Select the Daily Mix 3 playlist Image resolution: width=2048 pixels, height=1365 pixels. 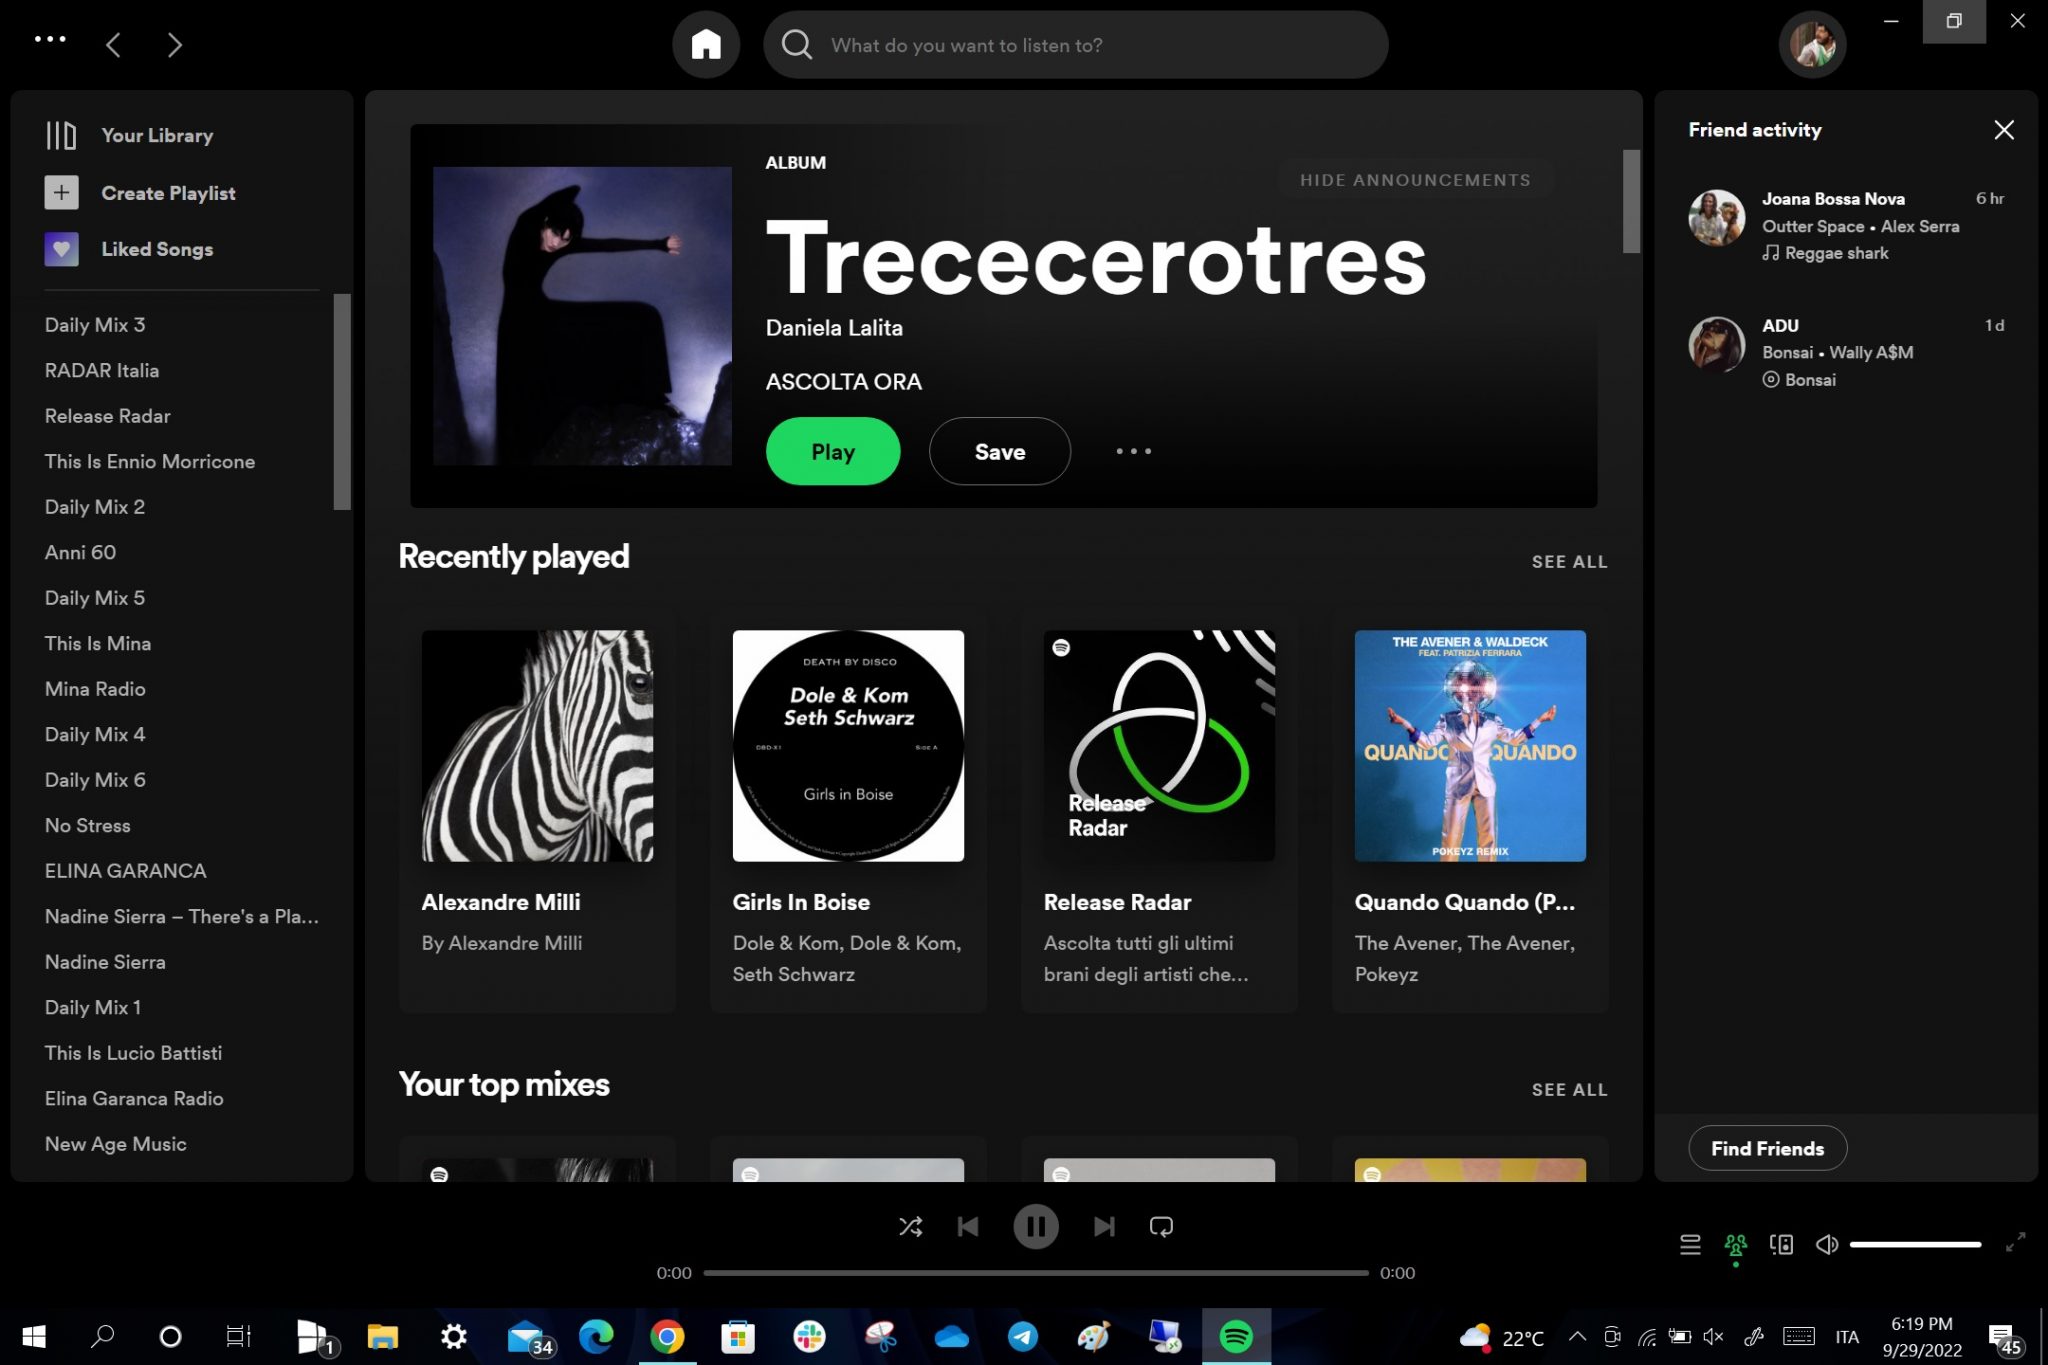(x=96, y=324)
